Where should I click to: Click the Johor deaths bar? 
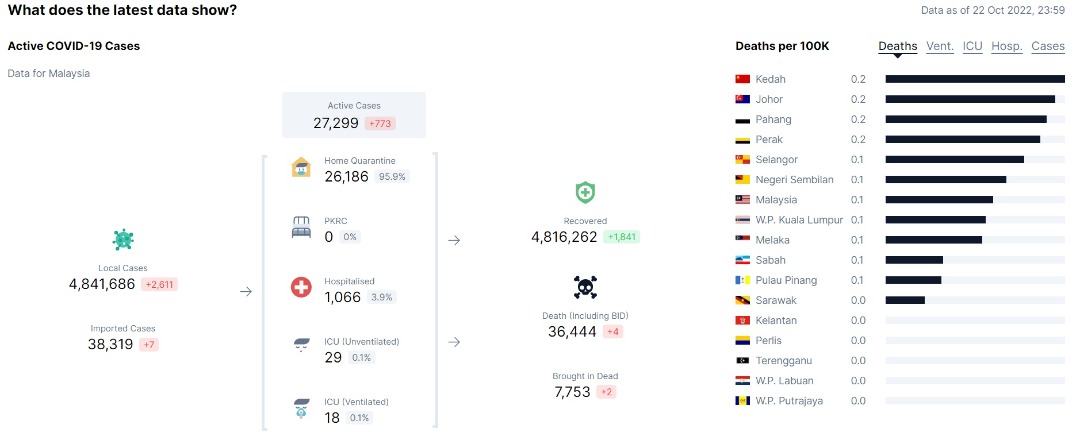tap(970, 99)
